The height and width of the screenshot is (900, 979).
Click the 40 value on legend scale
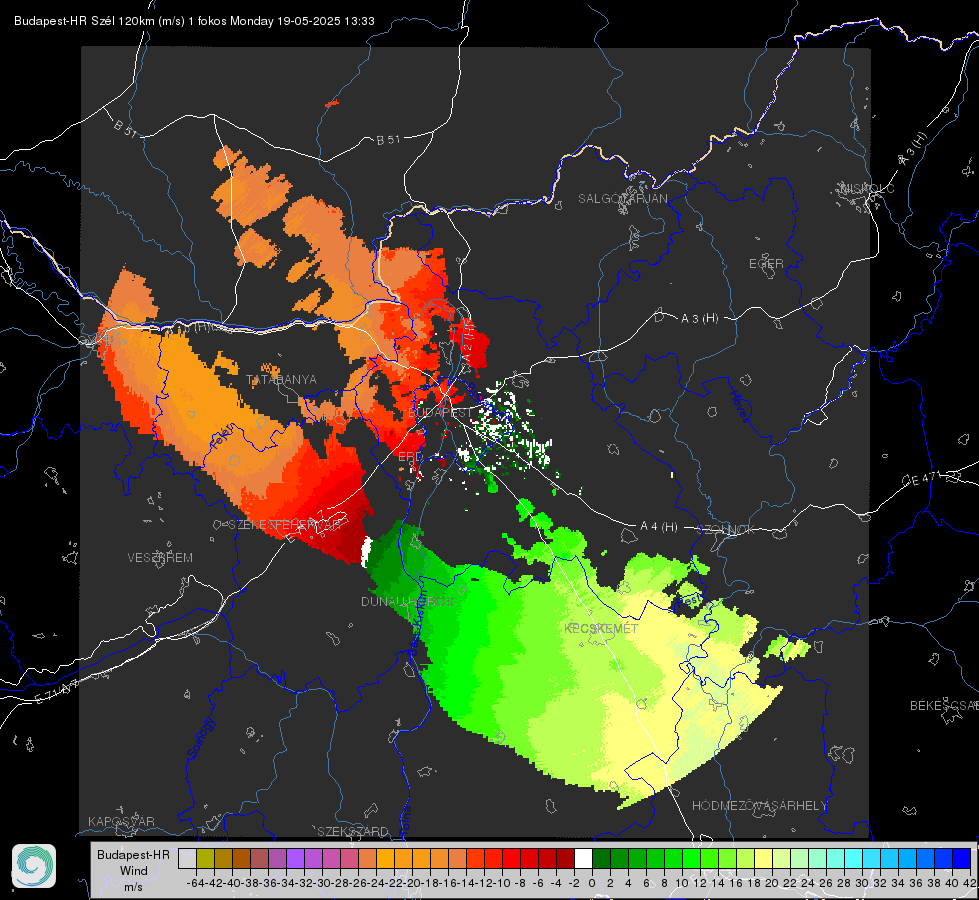952,883
